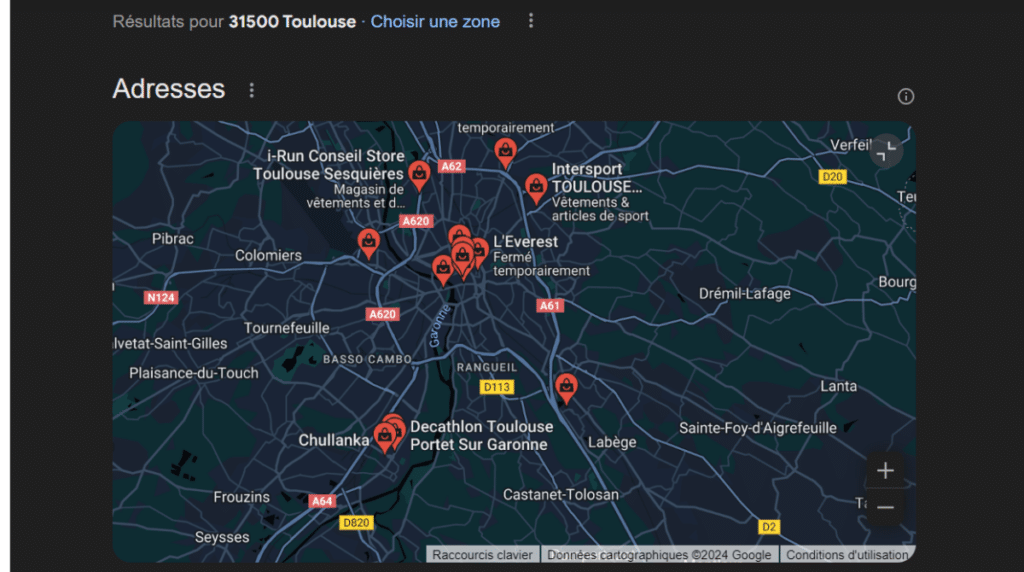Select the Chullanka map pin
1024x572 pixels.
pos(385,436)
